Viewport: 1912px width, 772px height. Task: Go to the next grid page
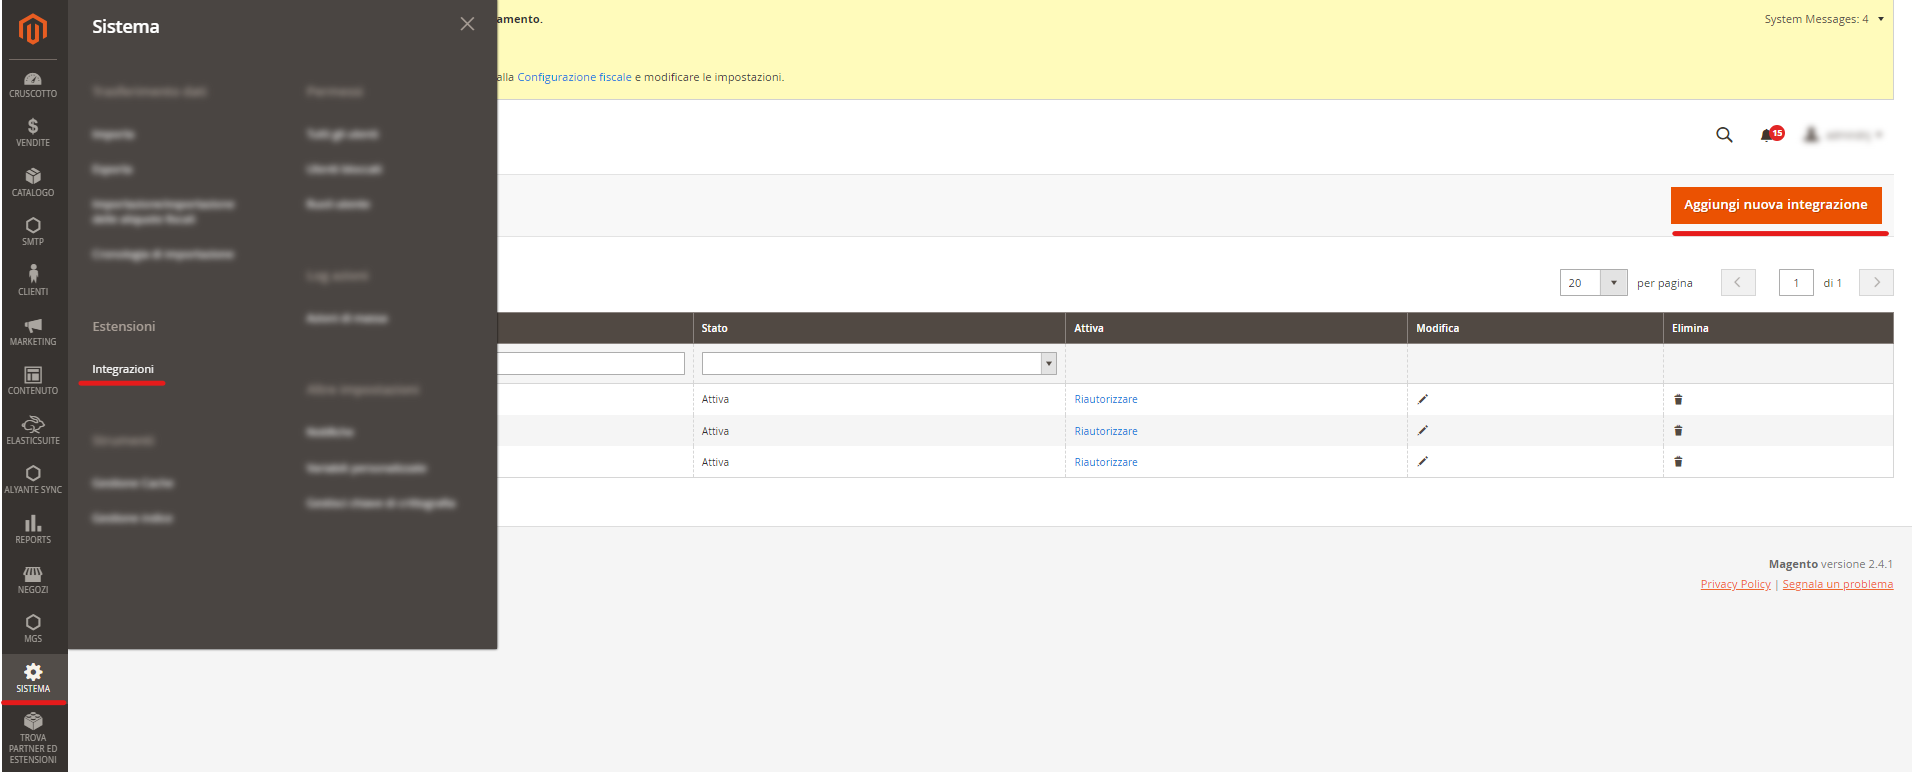pyautogui.click(x=1876, y=283)
